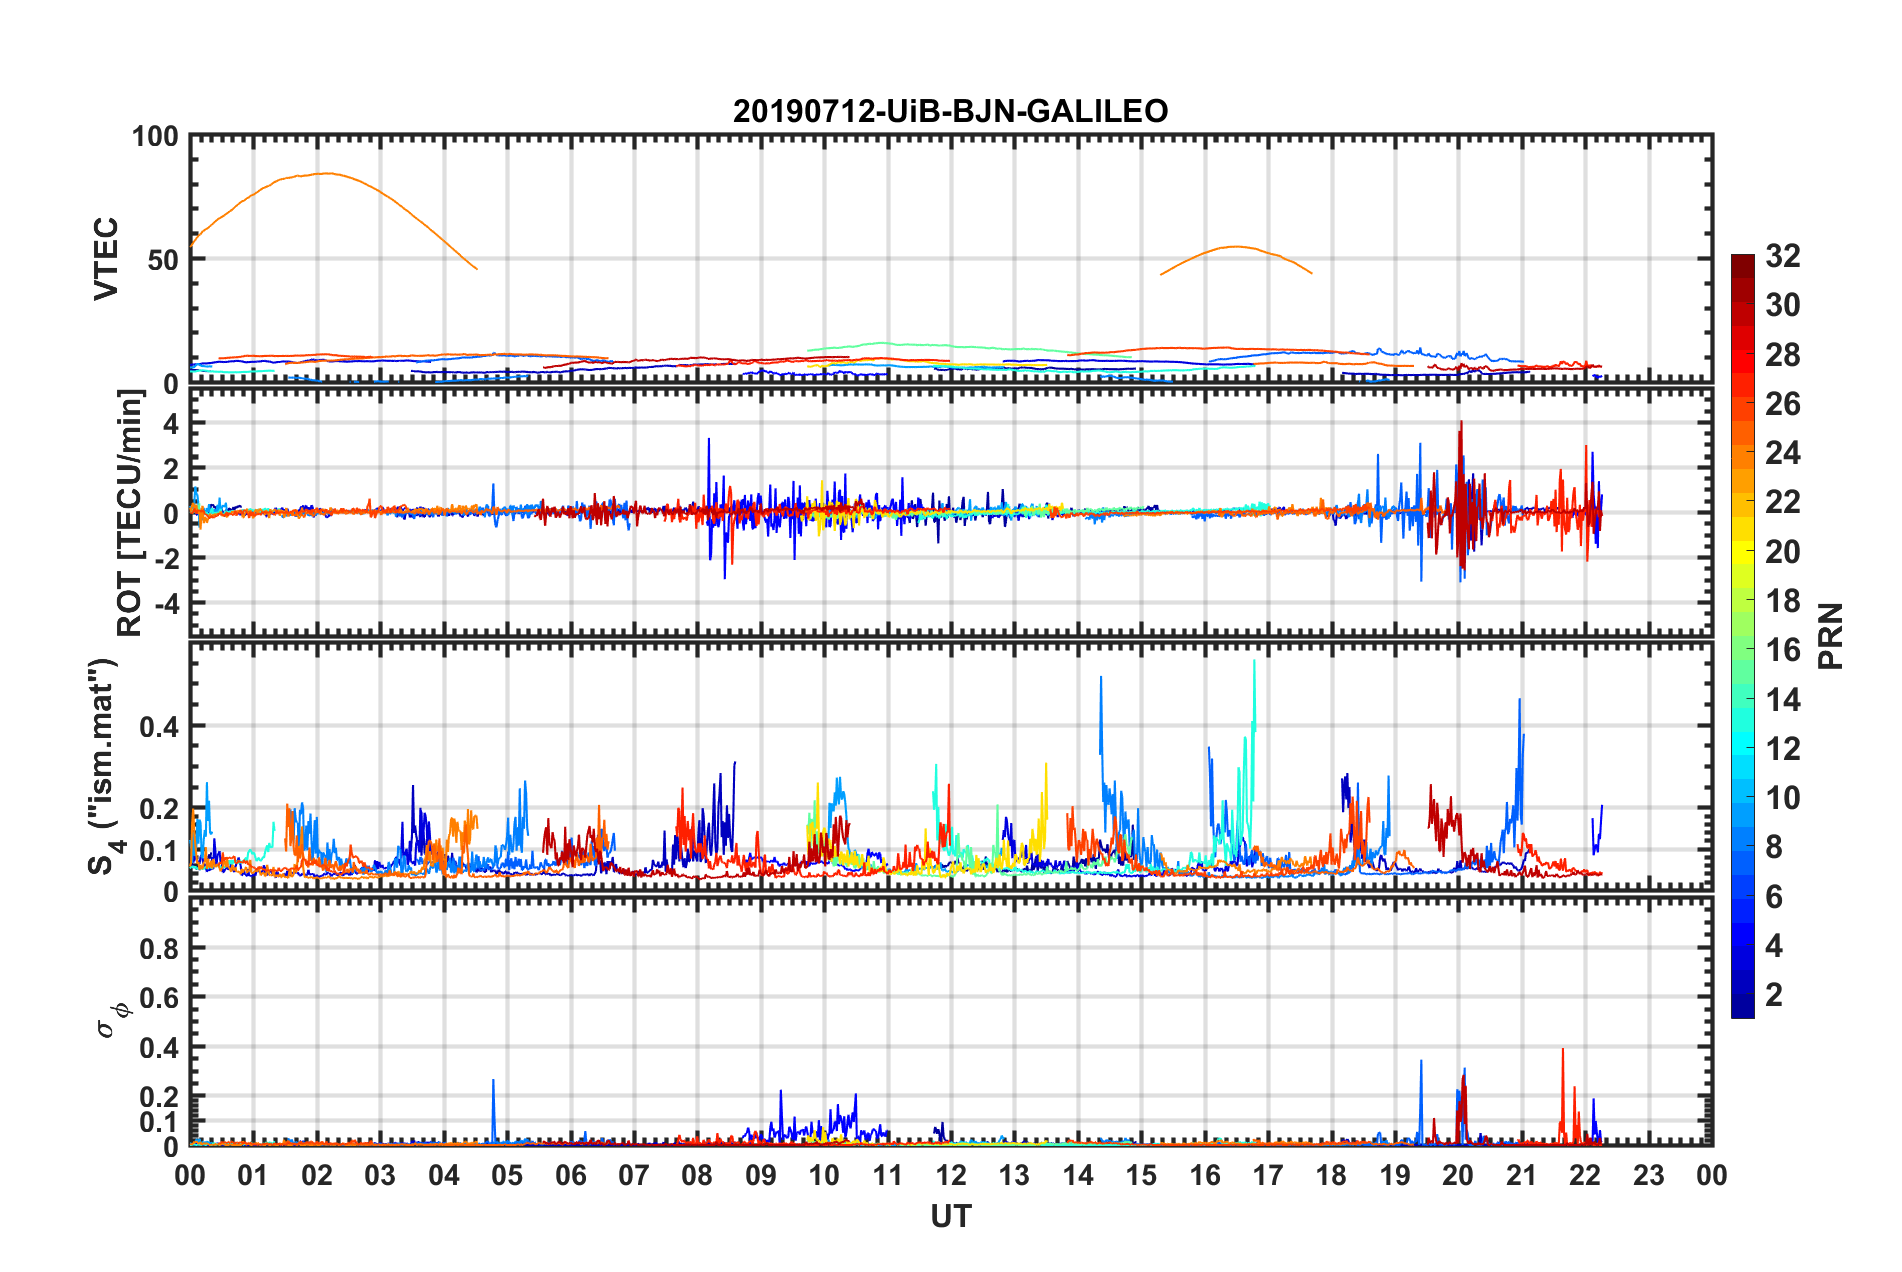Click the 24 label on the PRN colorbar

(x=1783, y=453)
